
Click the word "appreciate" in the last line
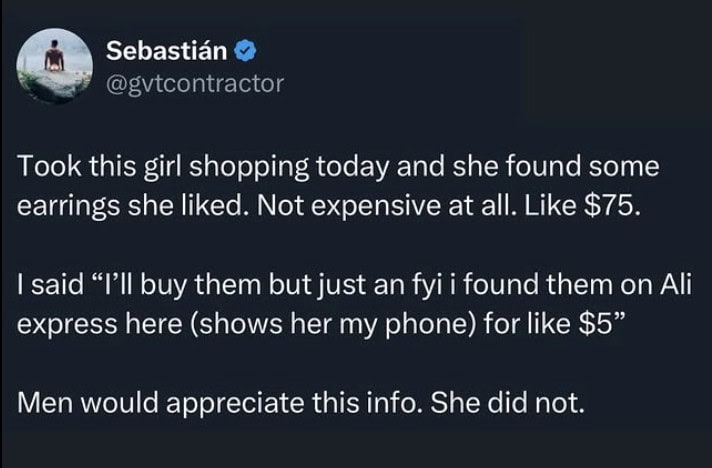tap(235, 404)
